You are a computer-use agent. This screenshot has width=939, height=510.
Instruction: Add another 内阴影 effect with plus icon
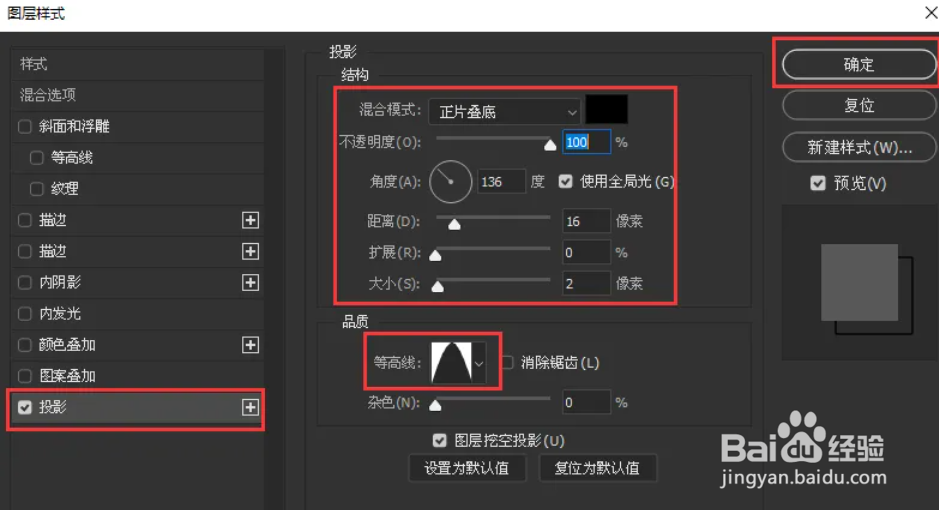[250, 283]
